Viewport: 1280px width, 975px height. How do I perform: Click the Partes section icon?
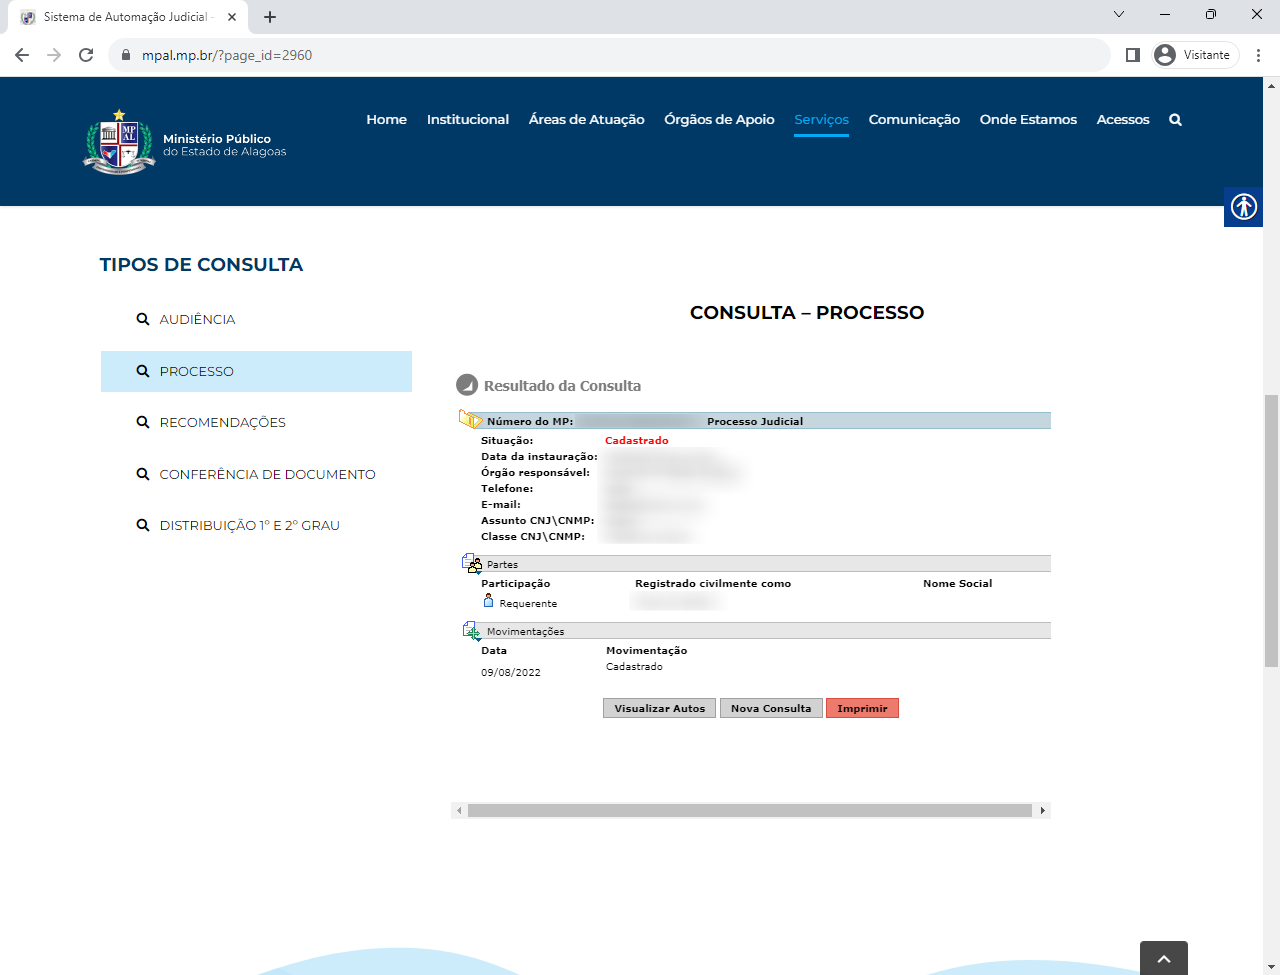pyautogui.click(x=472, y=564)
